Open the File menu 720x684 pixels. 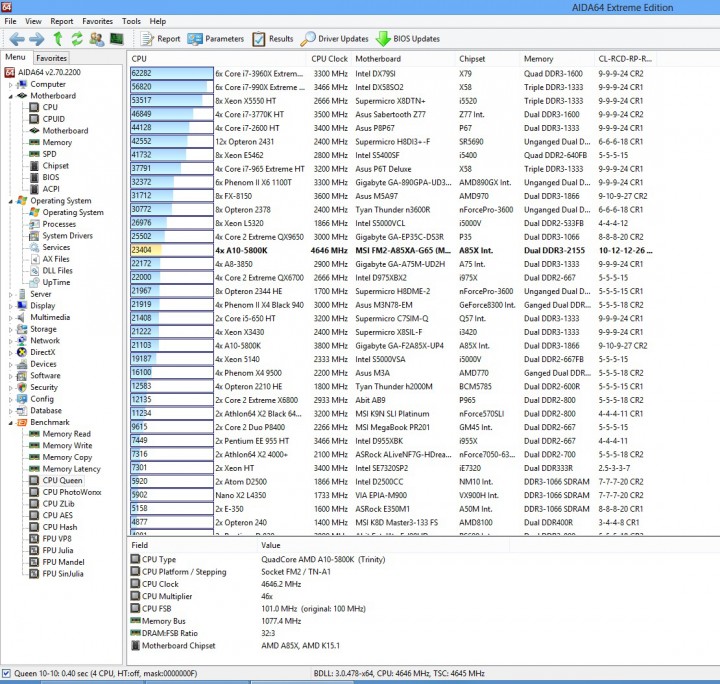10,21
